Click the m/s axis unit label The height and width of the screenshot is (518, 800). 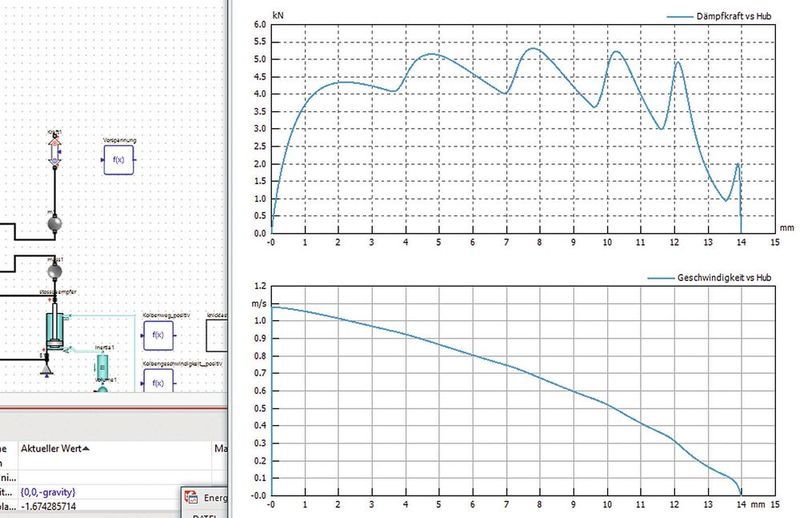pyautogui.click(x=259, y=304)
